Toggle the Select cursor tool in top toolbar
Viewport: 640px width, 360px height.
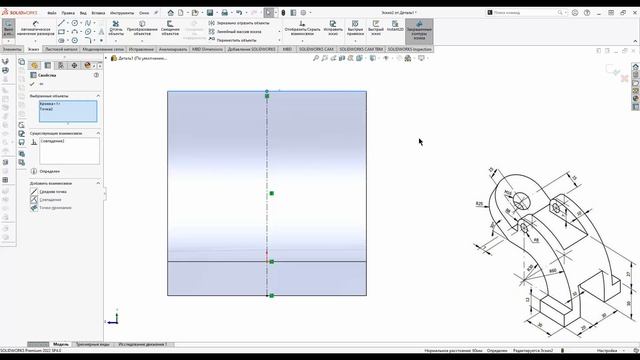coord(269,13)
